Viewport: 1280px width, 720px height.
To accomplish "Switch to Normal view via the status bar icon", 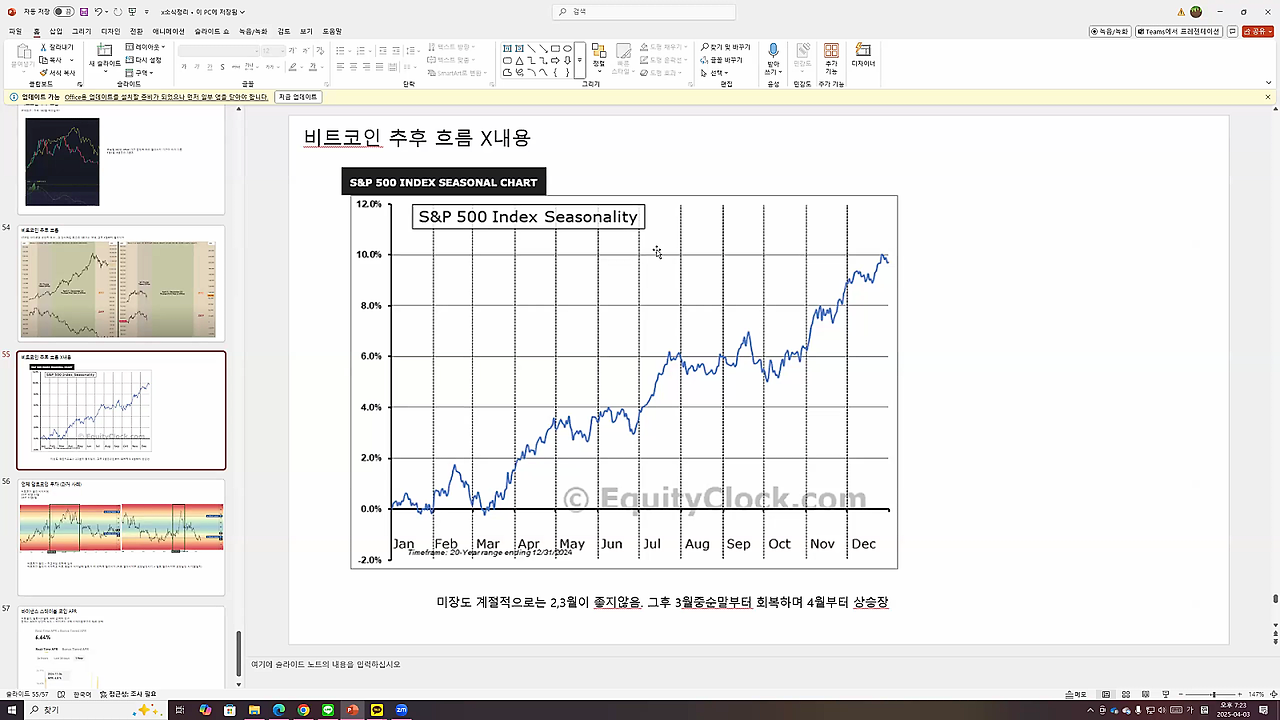I will [x=1106, y=694].
